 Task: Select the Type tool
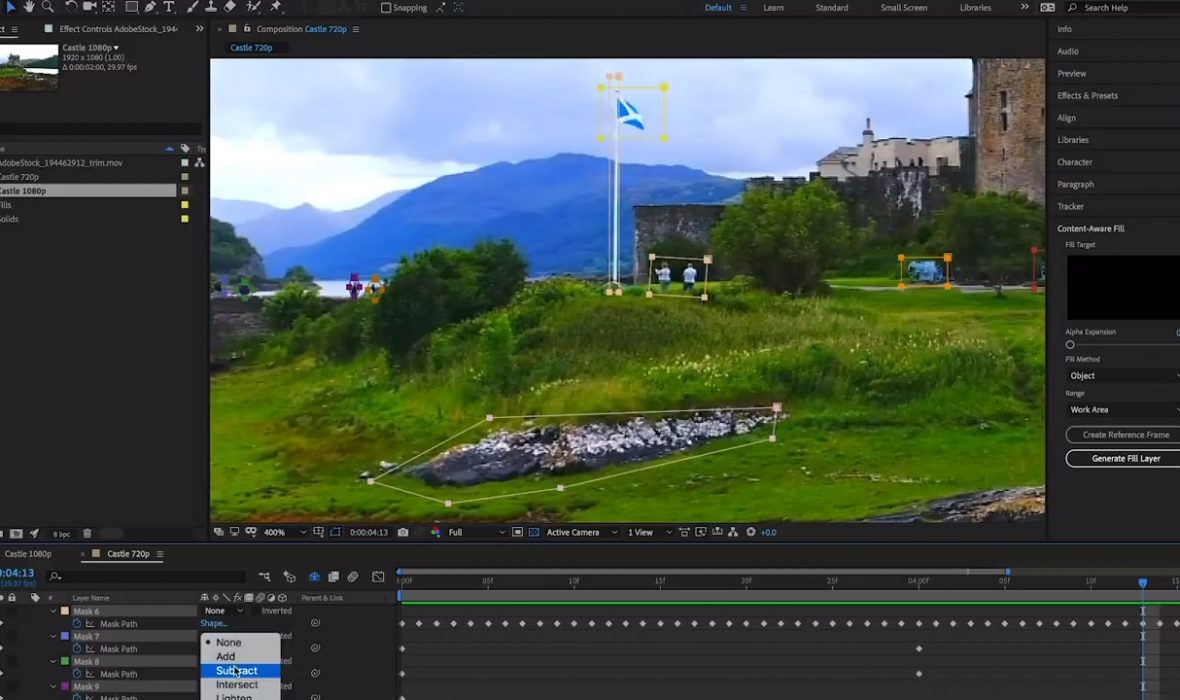169,7
